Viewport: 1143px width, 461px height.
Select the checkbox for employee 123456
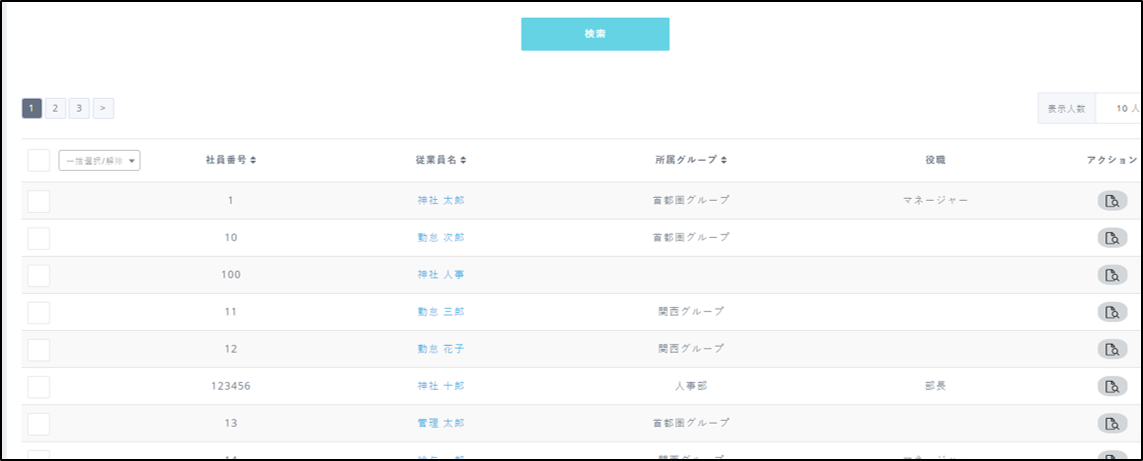point(38,387)
